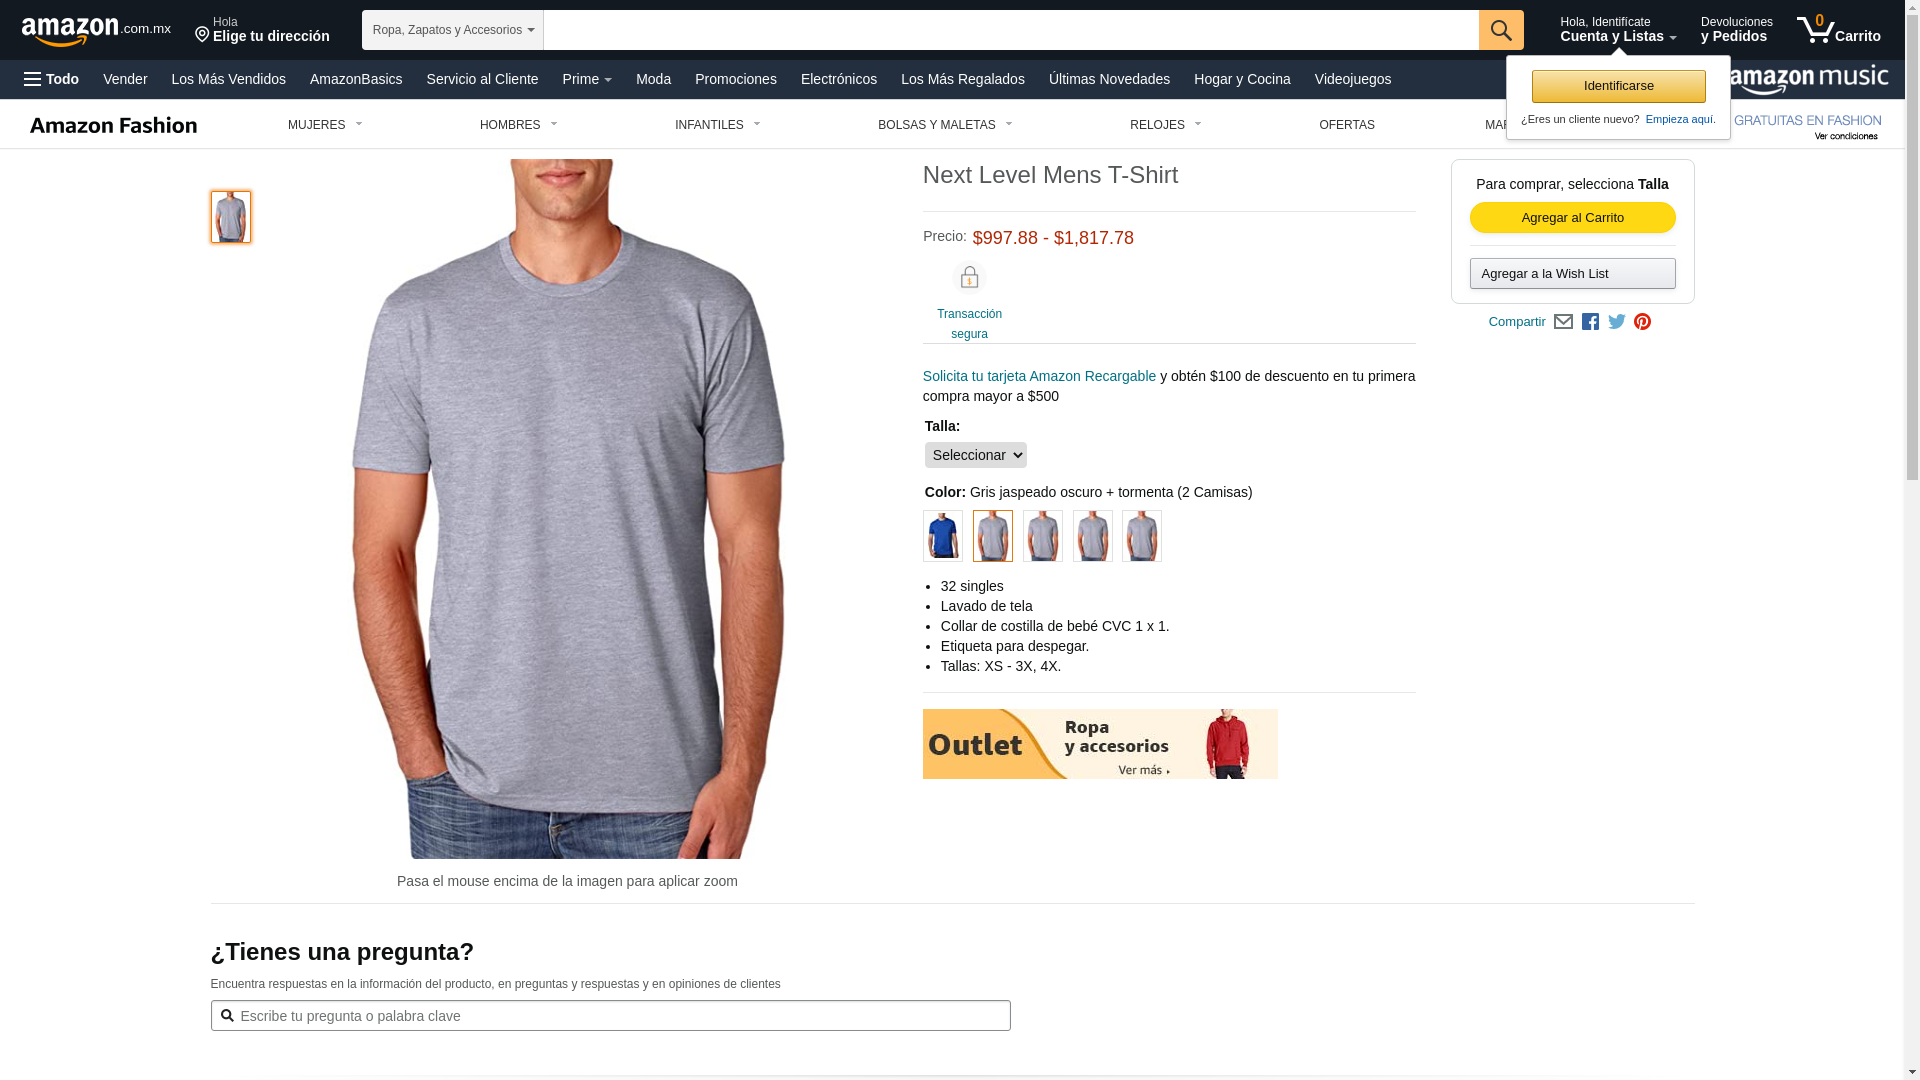The height and width of the screenshot is (1080, 1920).
Task: Select the last gray shirt color swatch
Action: click(x=1142, y=536)
